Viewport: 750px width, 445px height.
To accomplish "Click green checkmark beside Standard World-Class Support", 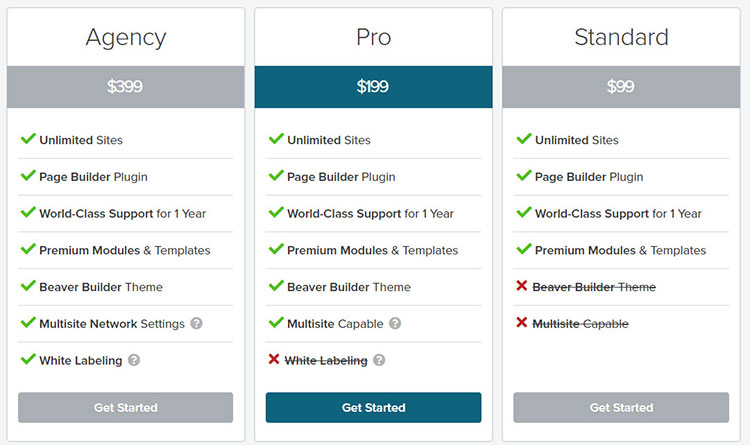I will pos(523,213).
